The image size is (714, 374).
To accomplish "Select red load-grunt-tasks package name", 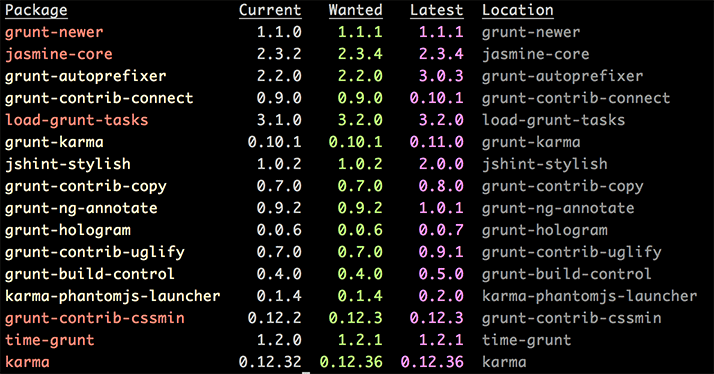I will [x=76, y=120].
